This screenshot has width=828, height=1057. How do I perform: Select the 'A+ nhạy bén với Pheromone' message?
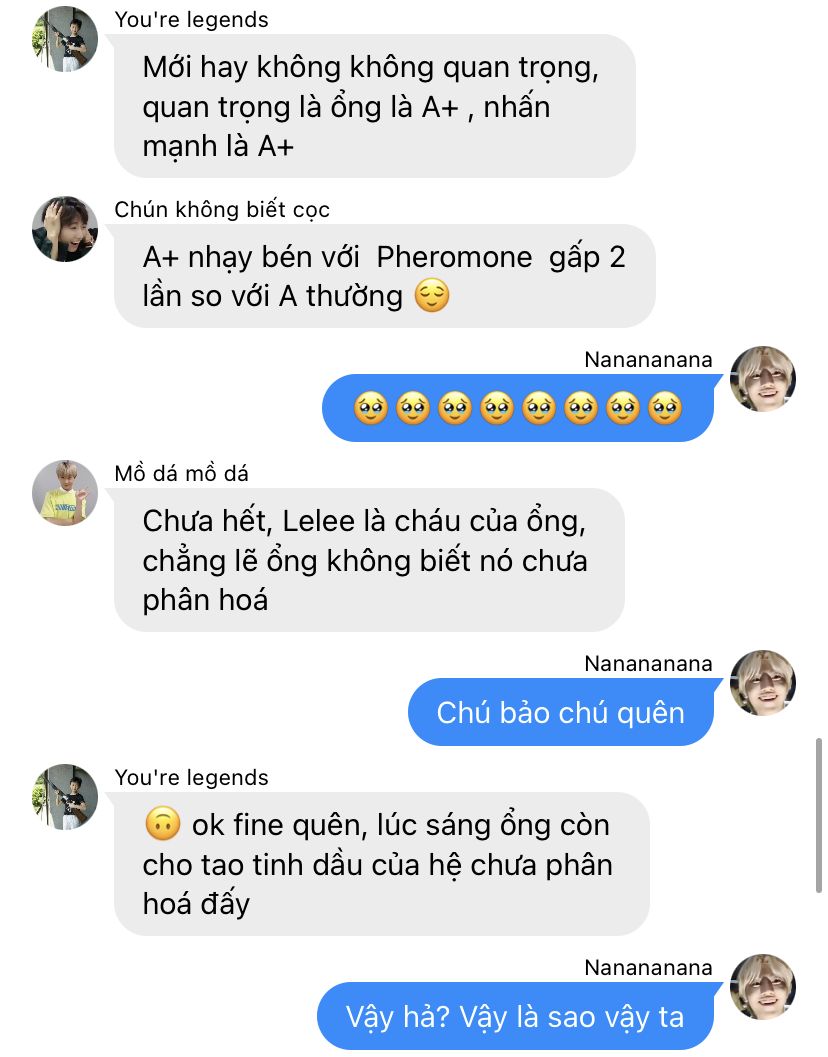[x=384, y=276]
